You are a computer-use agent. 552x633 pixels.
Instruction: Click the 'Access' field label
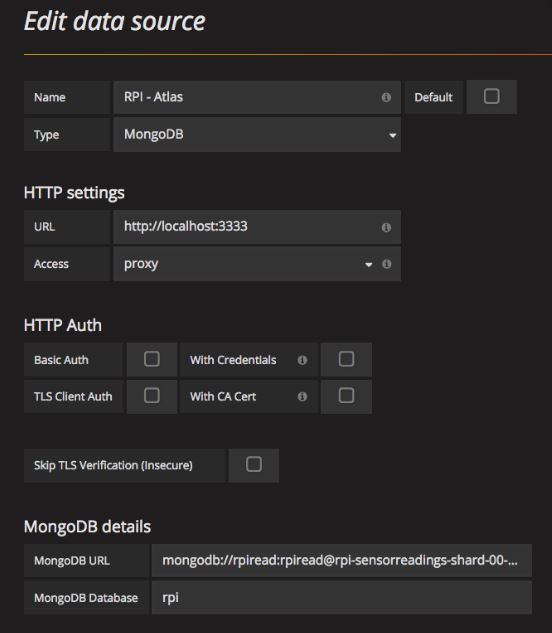[51, 264]
